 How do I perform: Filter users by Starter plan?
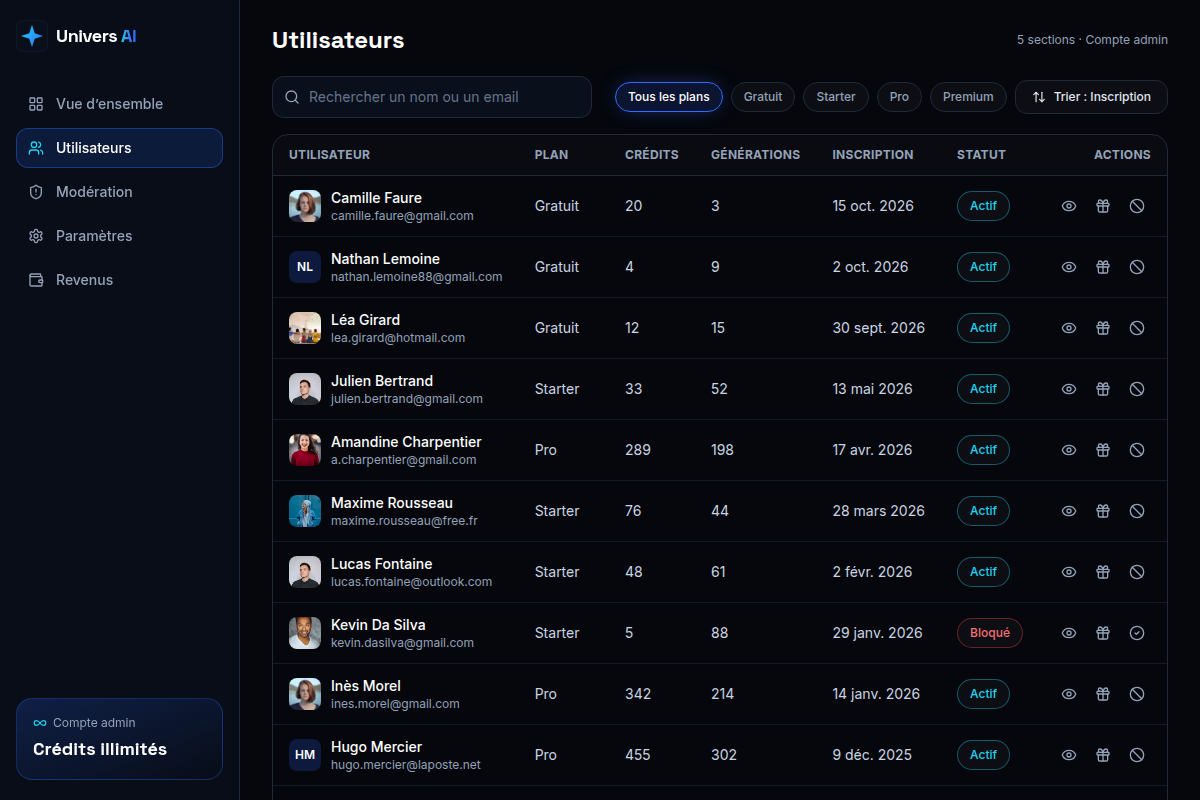coord(836,97)
